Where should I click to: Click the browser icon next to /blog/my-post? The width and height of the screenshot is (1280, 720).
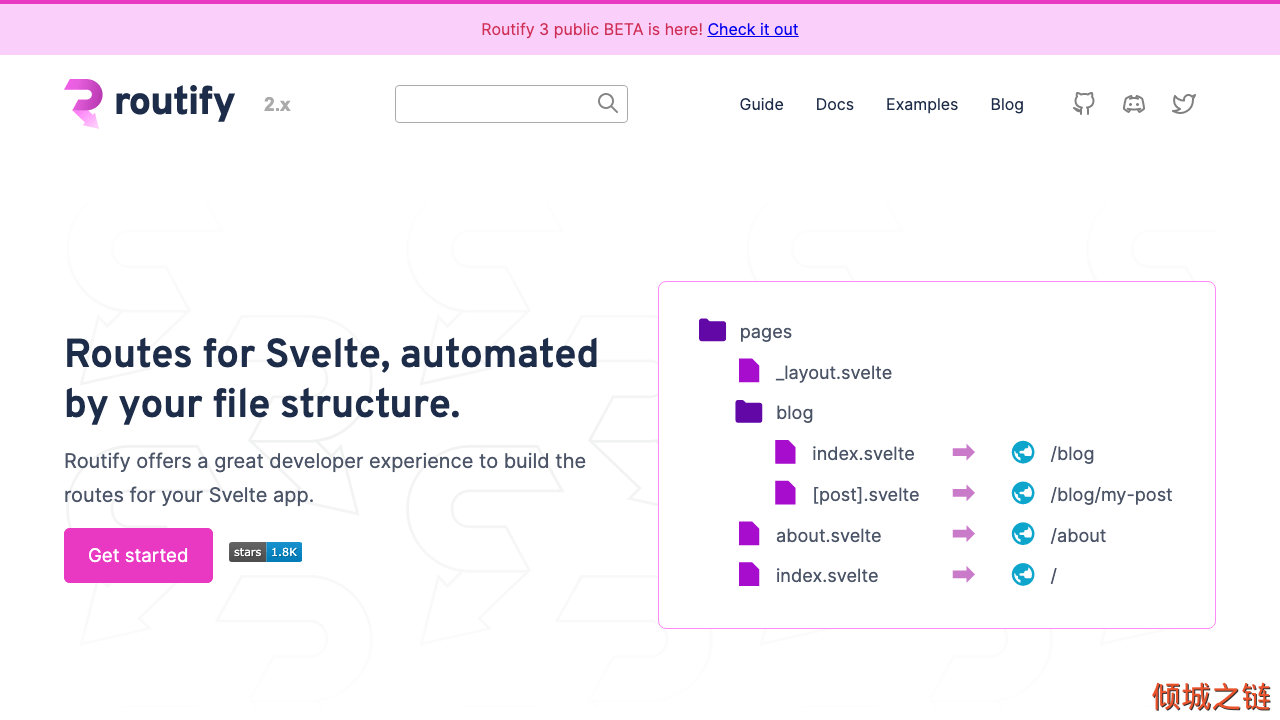pyautogui.click(x=1023, y=493)
